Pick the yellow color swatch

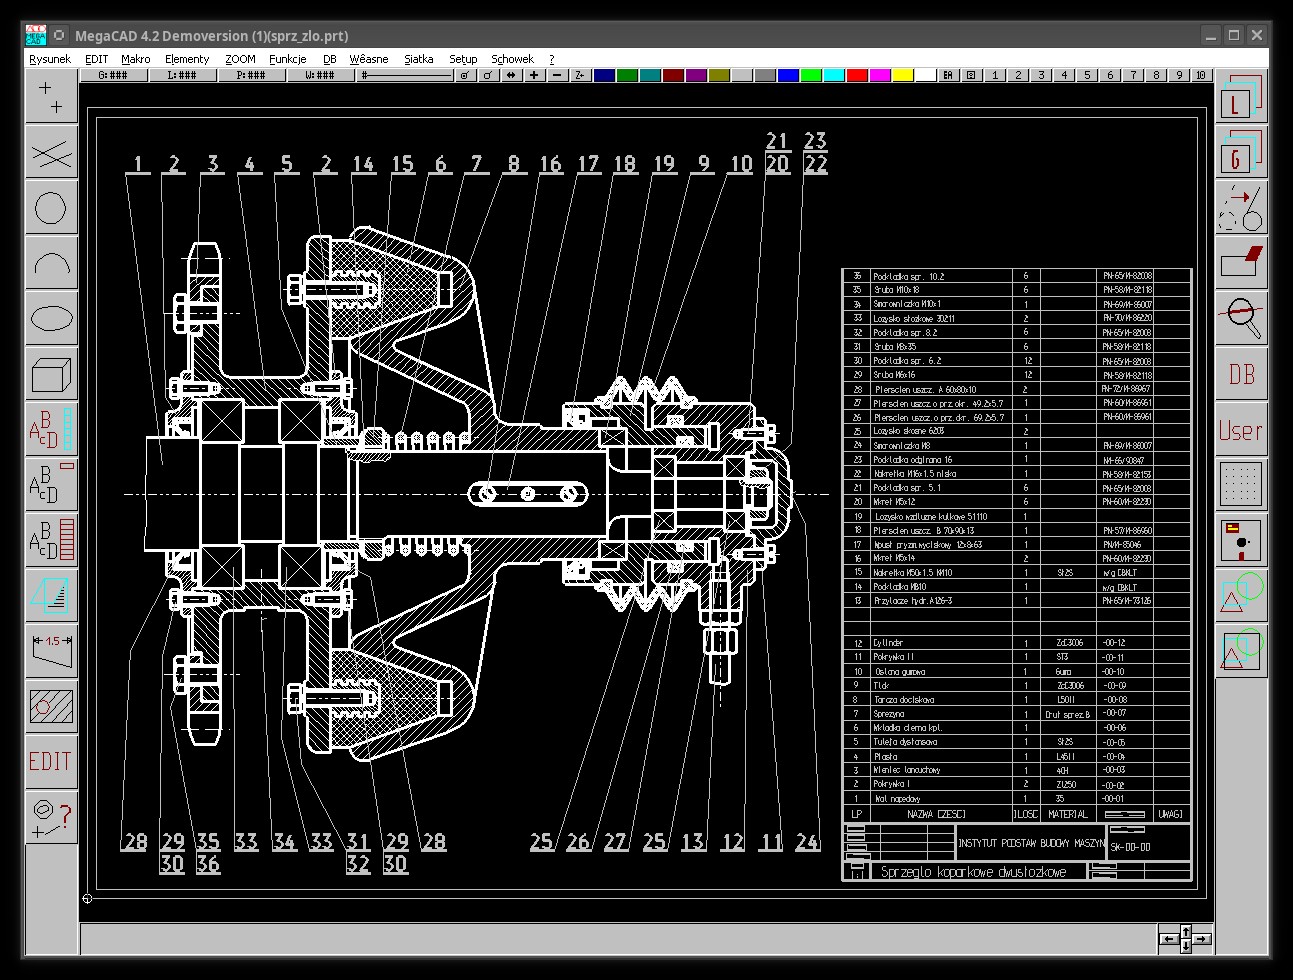pos(902,75)
